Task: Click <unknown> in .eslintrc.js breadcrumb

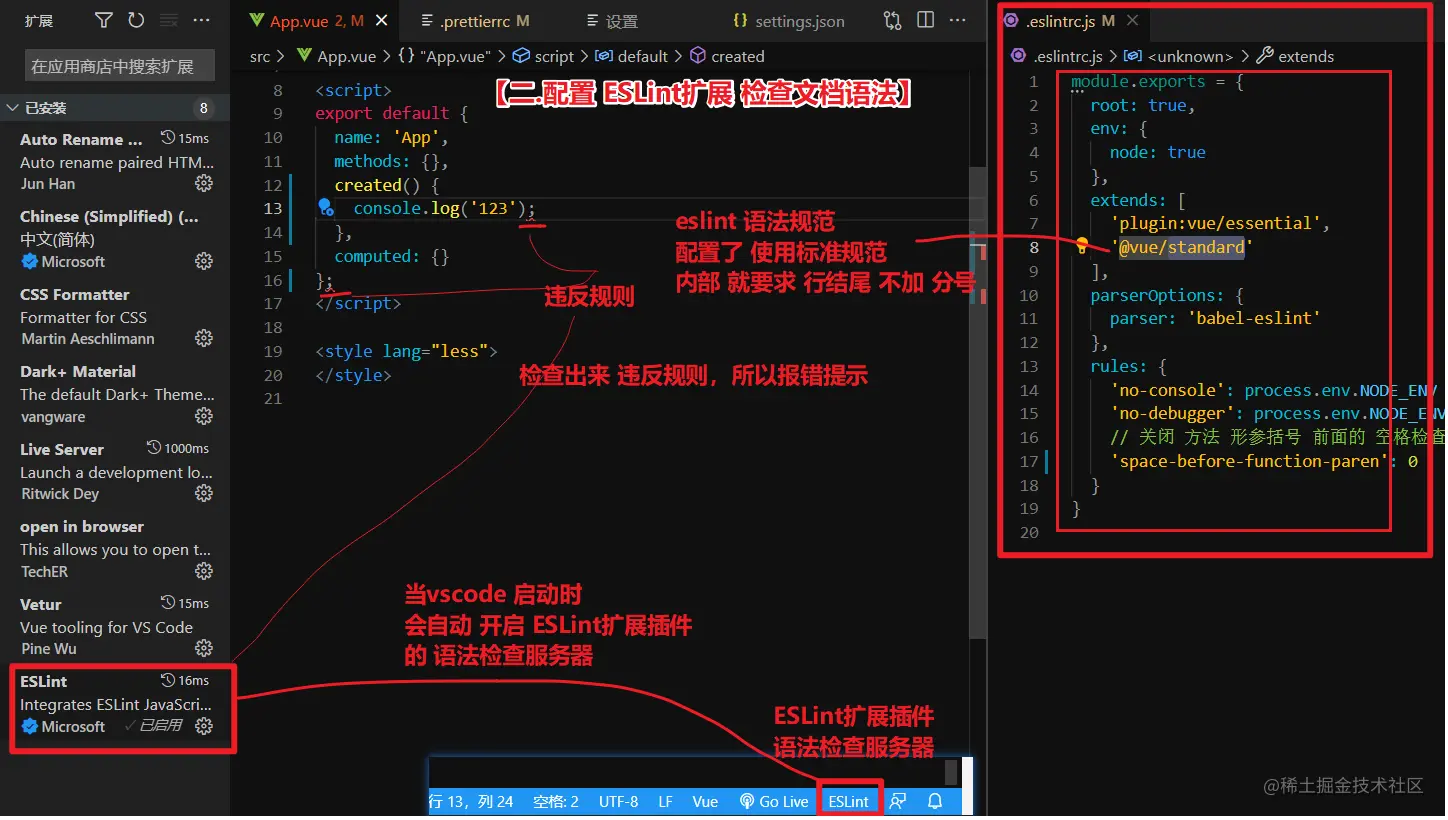Action: (1180, 56)
